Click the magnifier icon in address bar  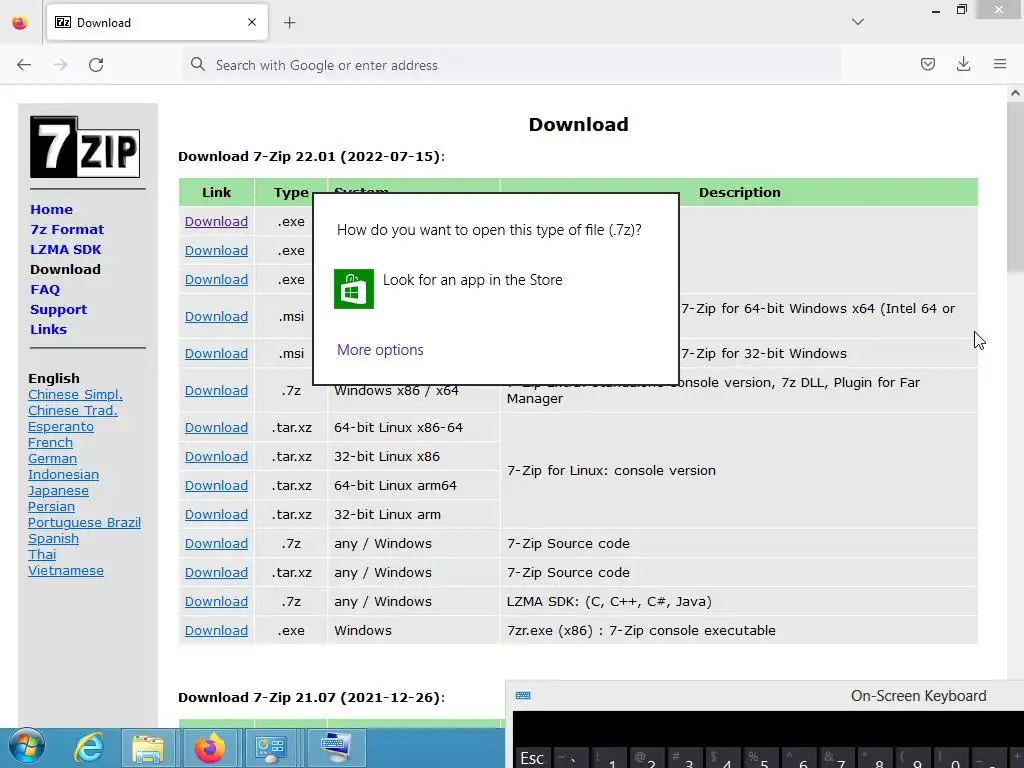(x=197, y=64)
